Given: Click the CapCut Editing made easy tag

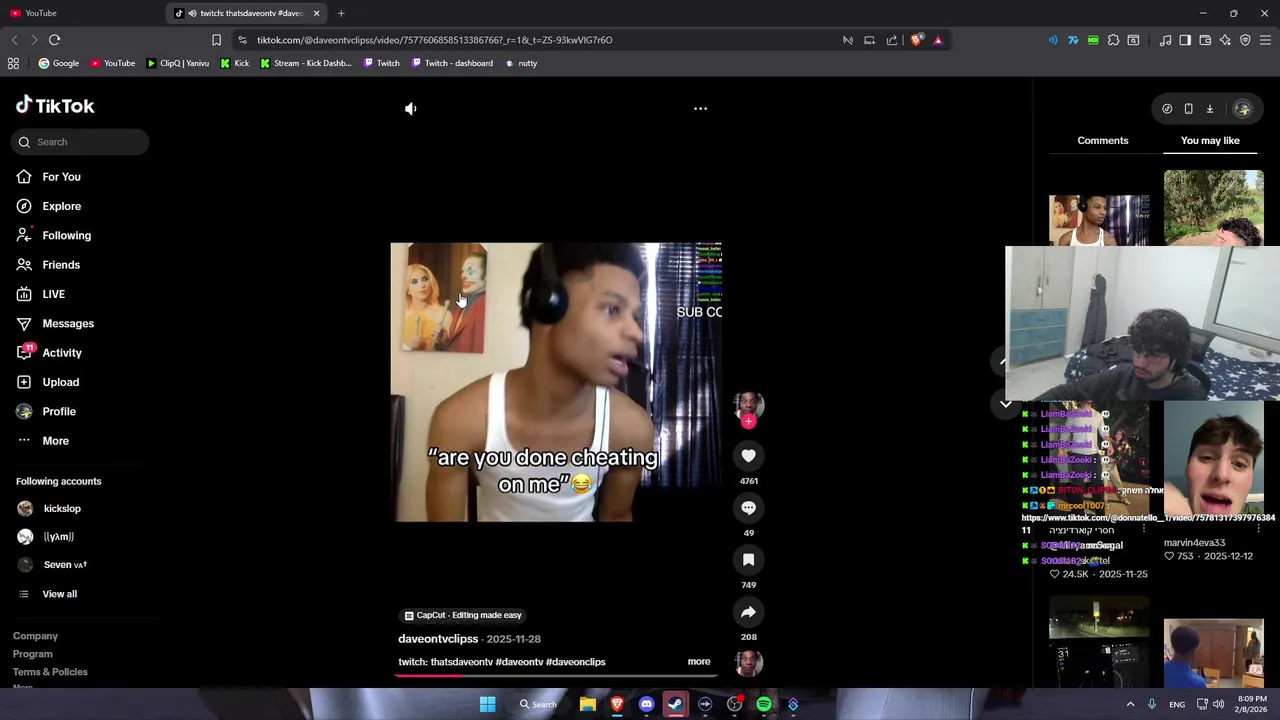Looking at the screenshot, I should (463, 615).
